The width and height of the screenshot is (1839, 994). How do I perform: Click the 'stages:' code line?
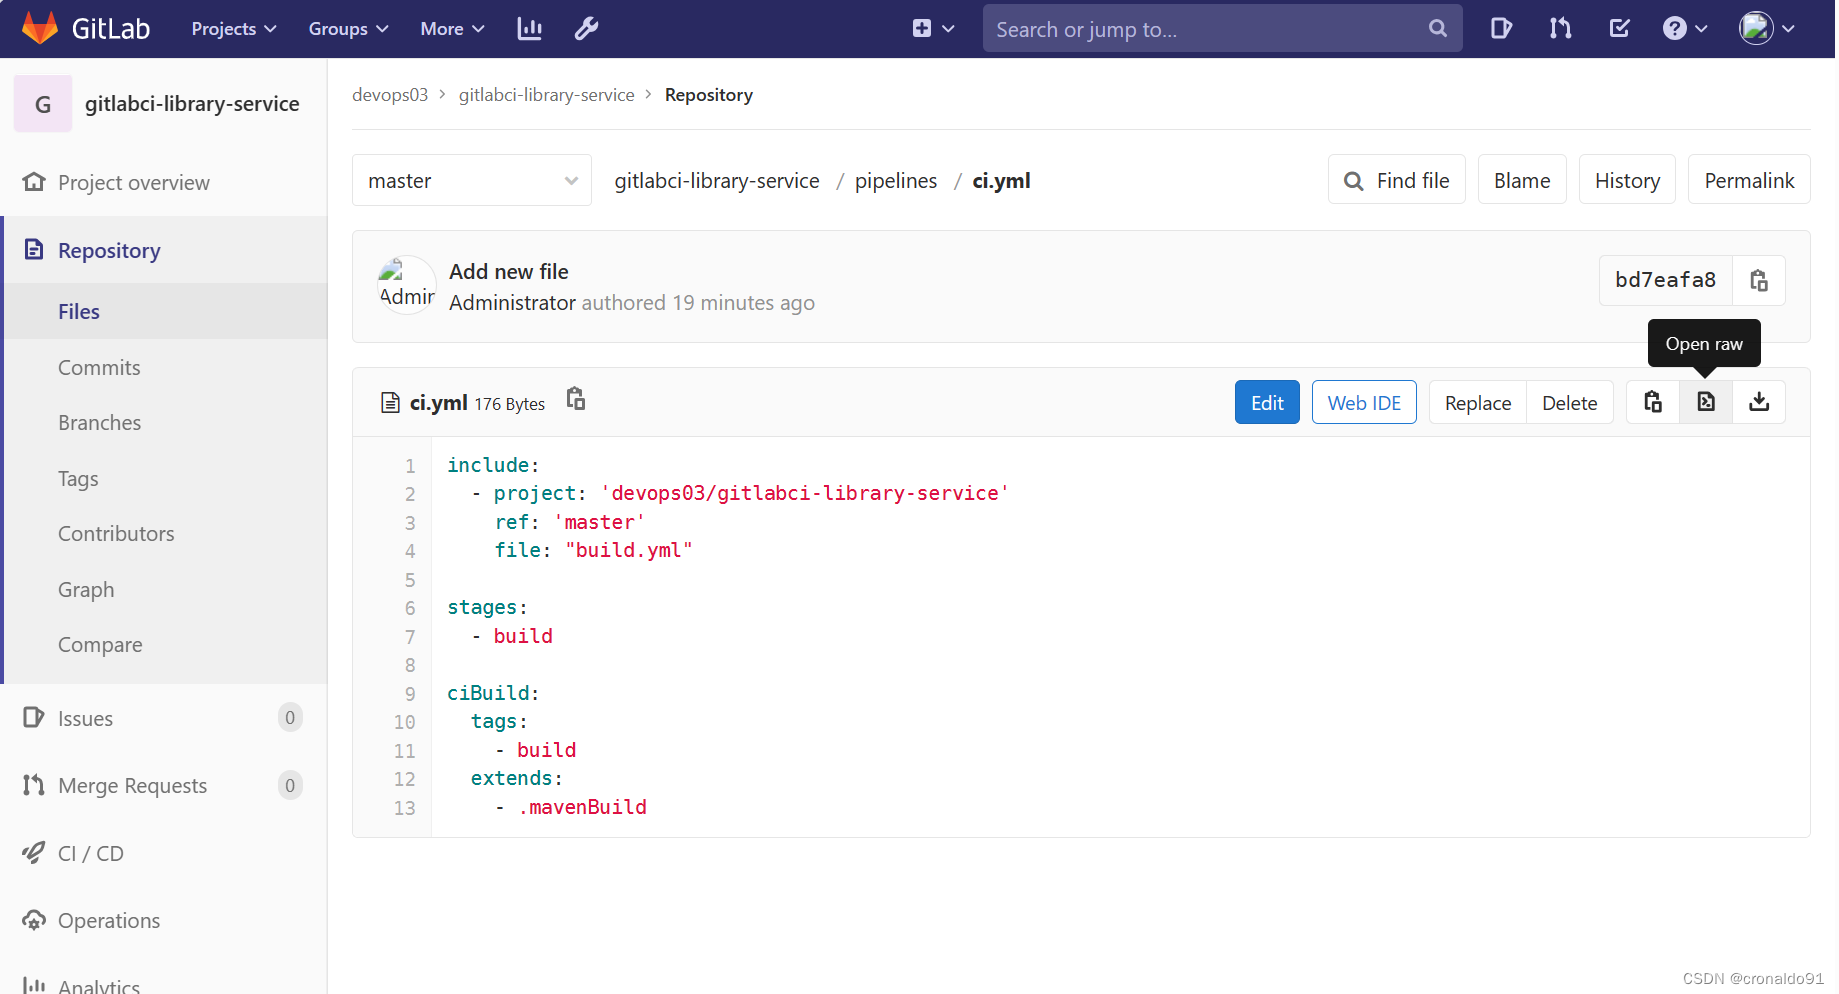coord(487,607)
